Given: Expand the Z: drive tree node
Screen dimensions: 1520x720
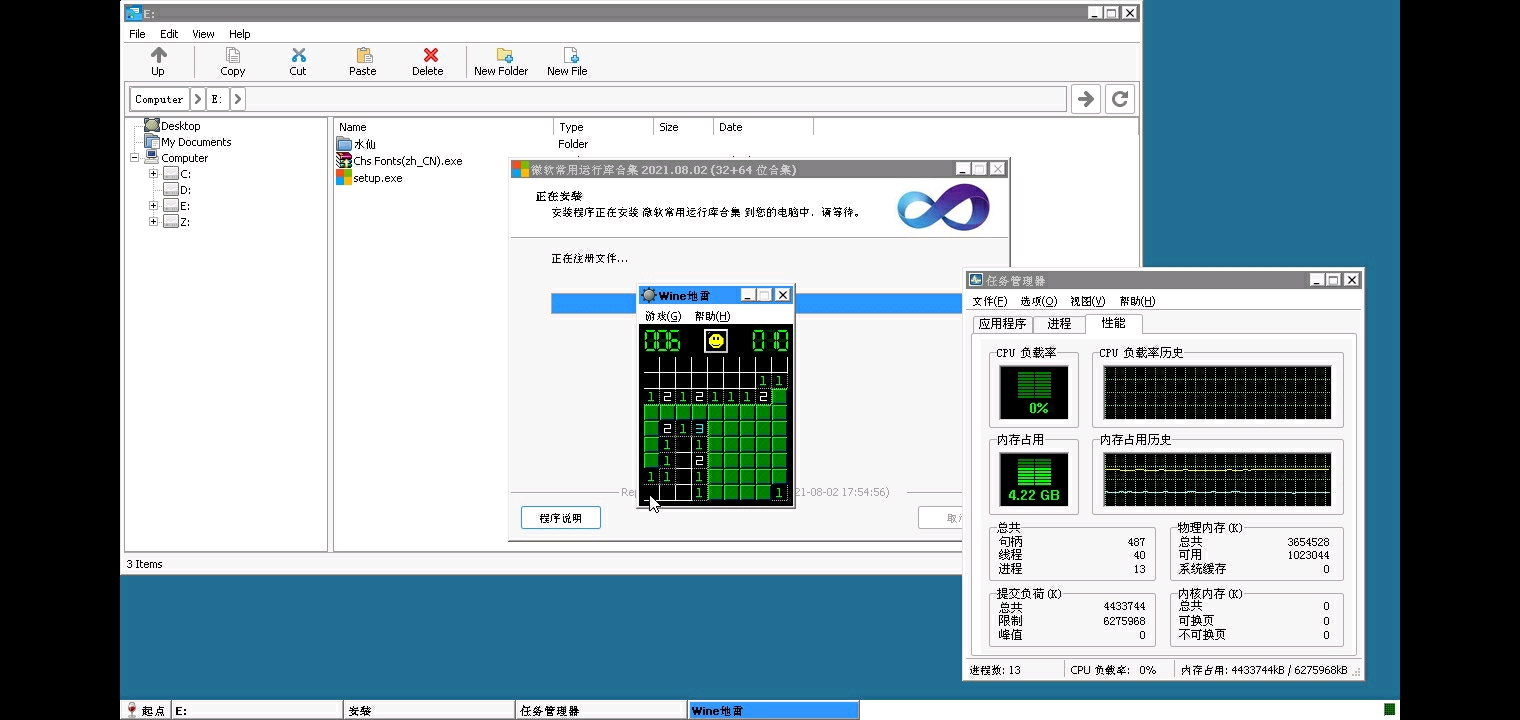Looking at the screenshot, I should (153, 222).
